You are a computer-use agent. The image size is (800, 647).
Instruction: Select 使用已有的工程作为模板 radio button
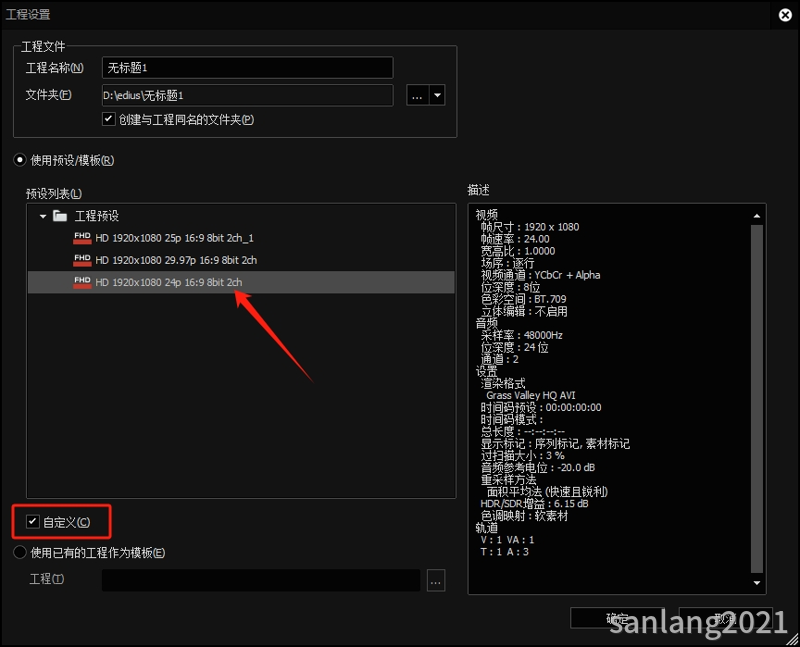[19, 552]
